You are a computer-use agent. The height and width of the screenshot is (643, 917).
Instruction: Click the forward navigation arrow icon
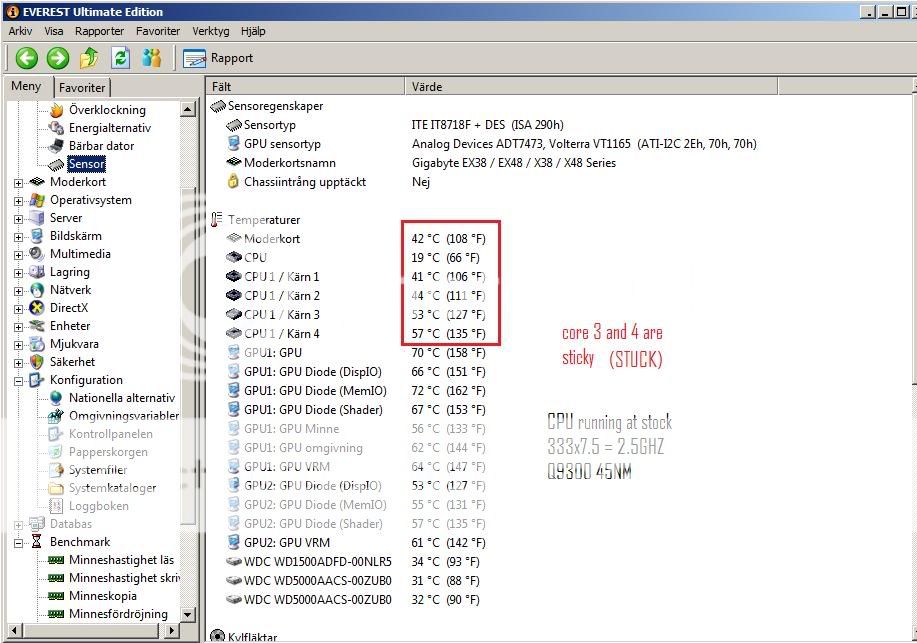click(57, 58)
